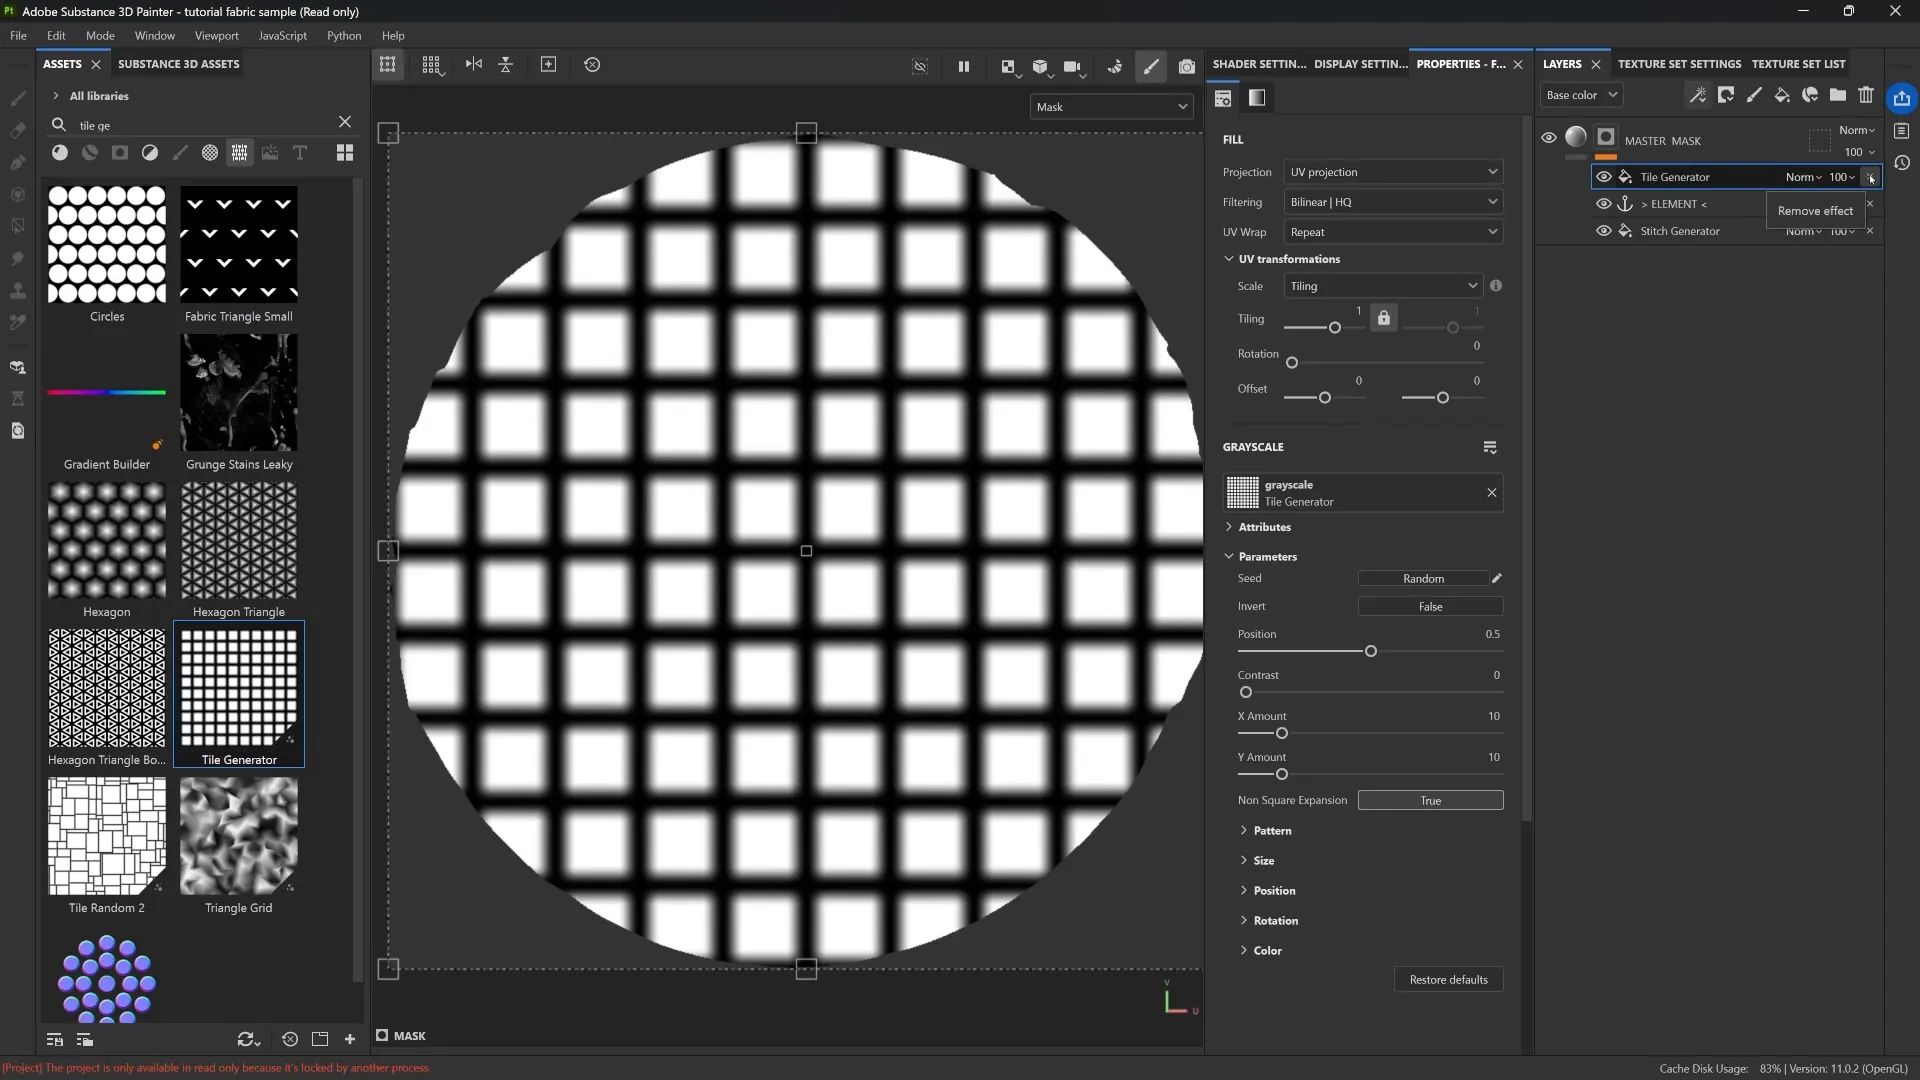The height and width of the screenshot is (1080, 1920).
Task: Switch to Texture Set Settings tab
Action: 1679,64
